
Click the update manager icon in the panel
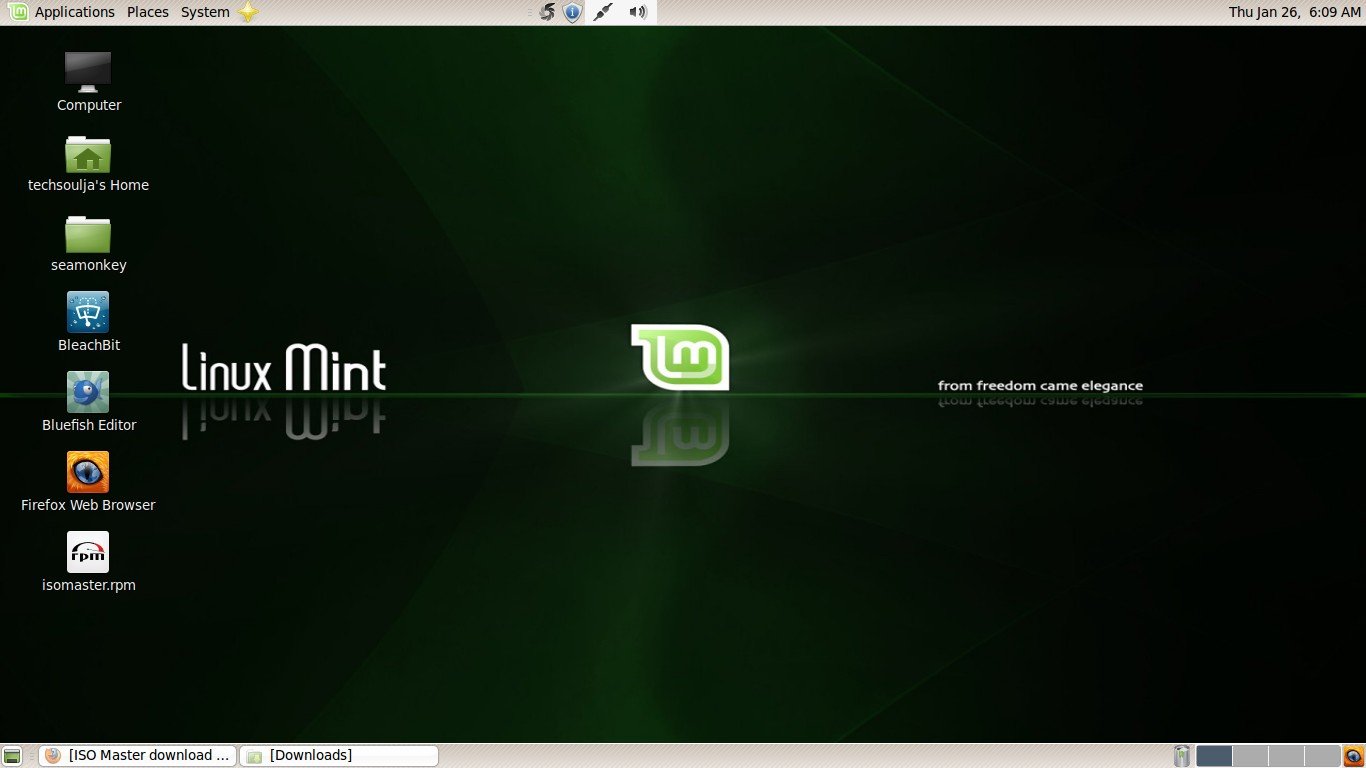point(572,12)
